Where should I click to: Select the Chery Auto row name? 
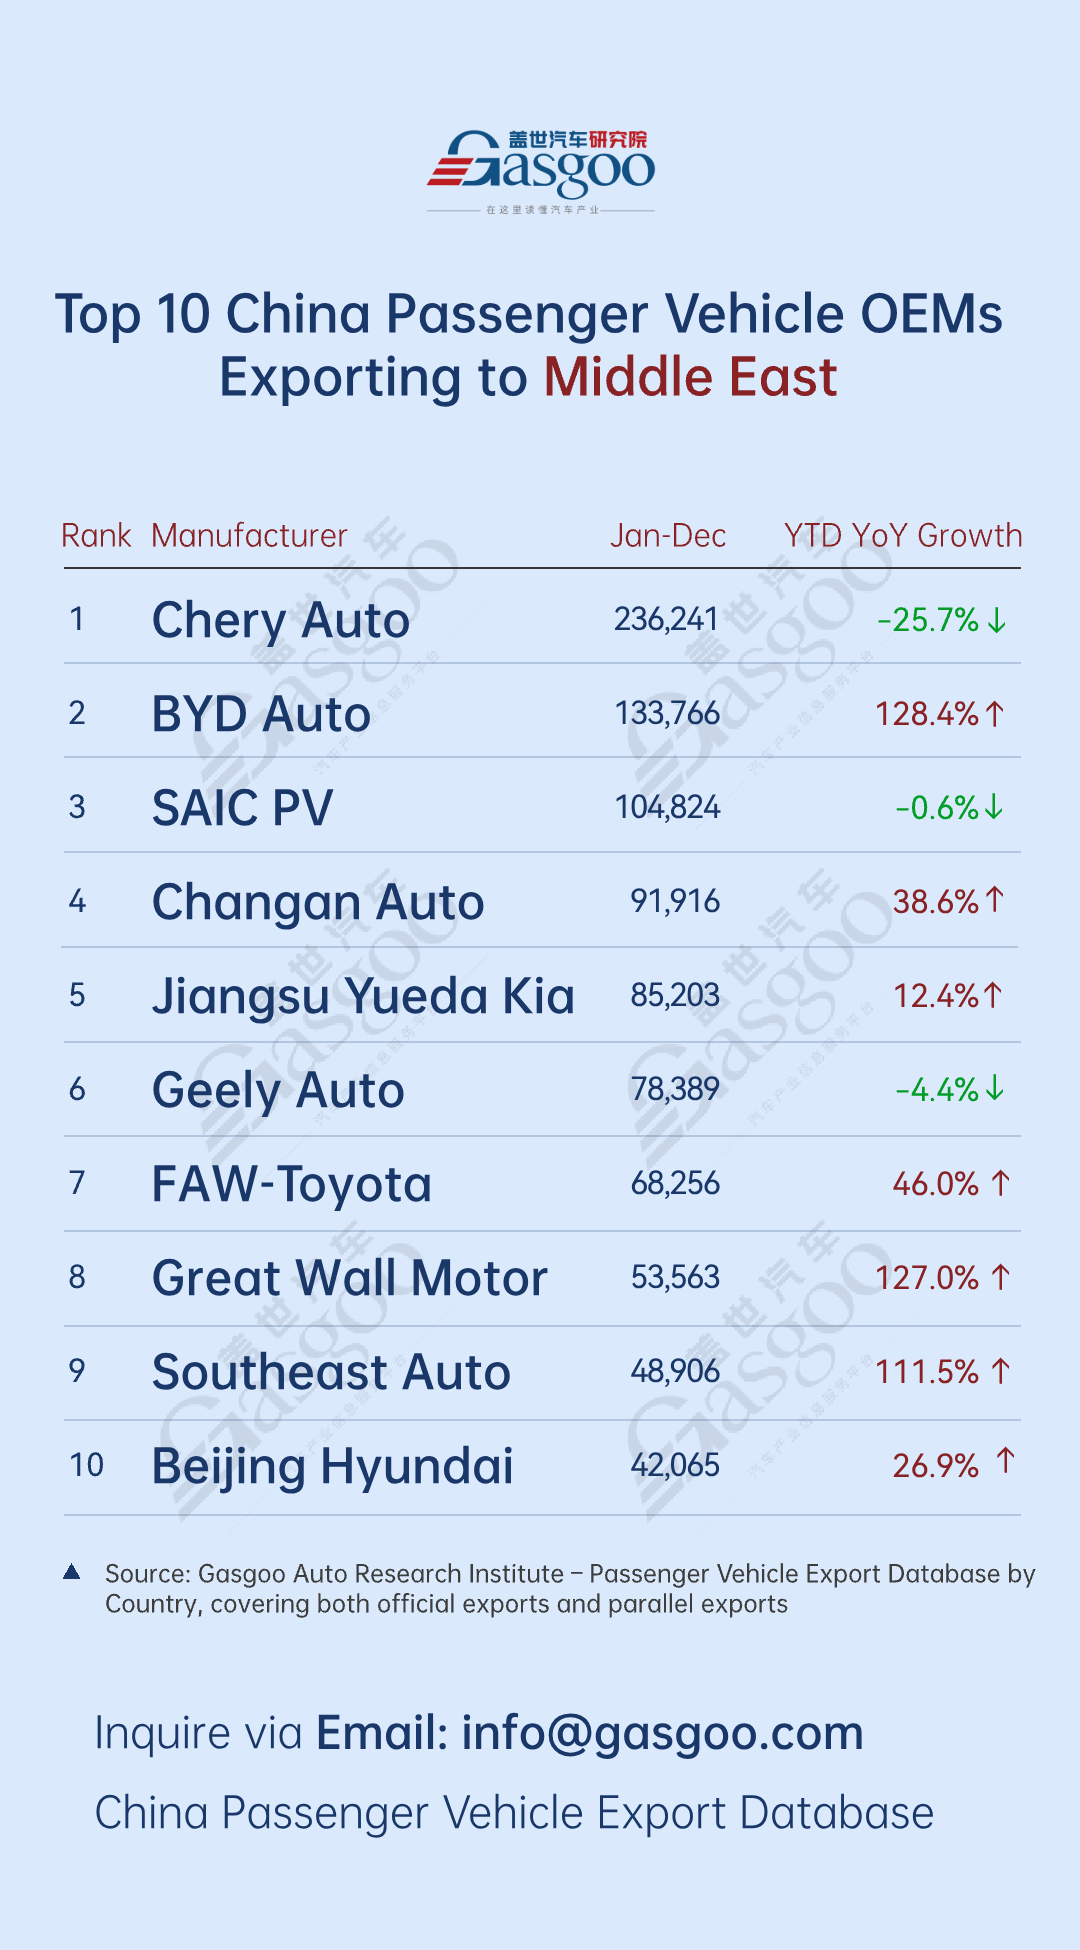pos(281,621)
